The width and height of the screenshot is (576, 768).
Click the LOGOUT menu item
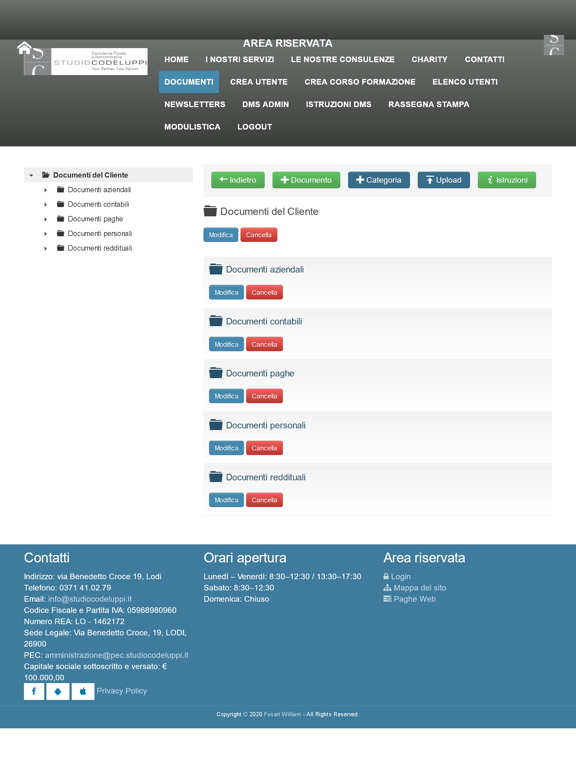(x=255, y=127)
